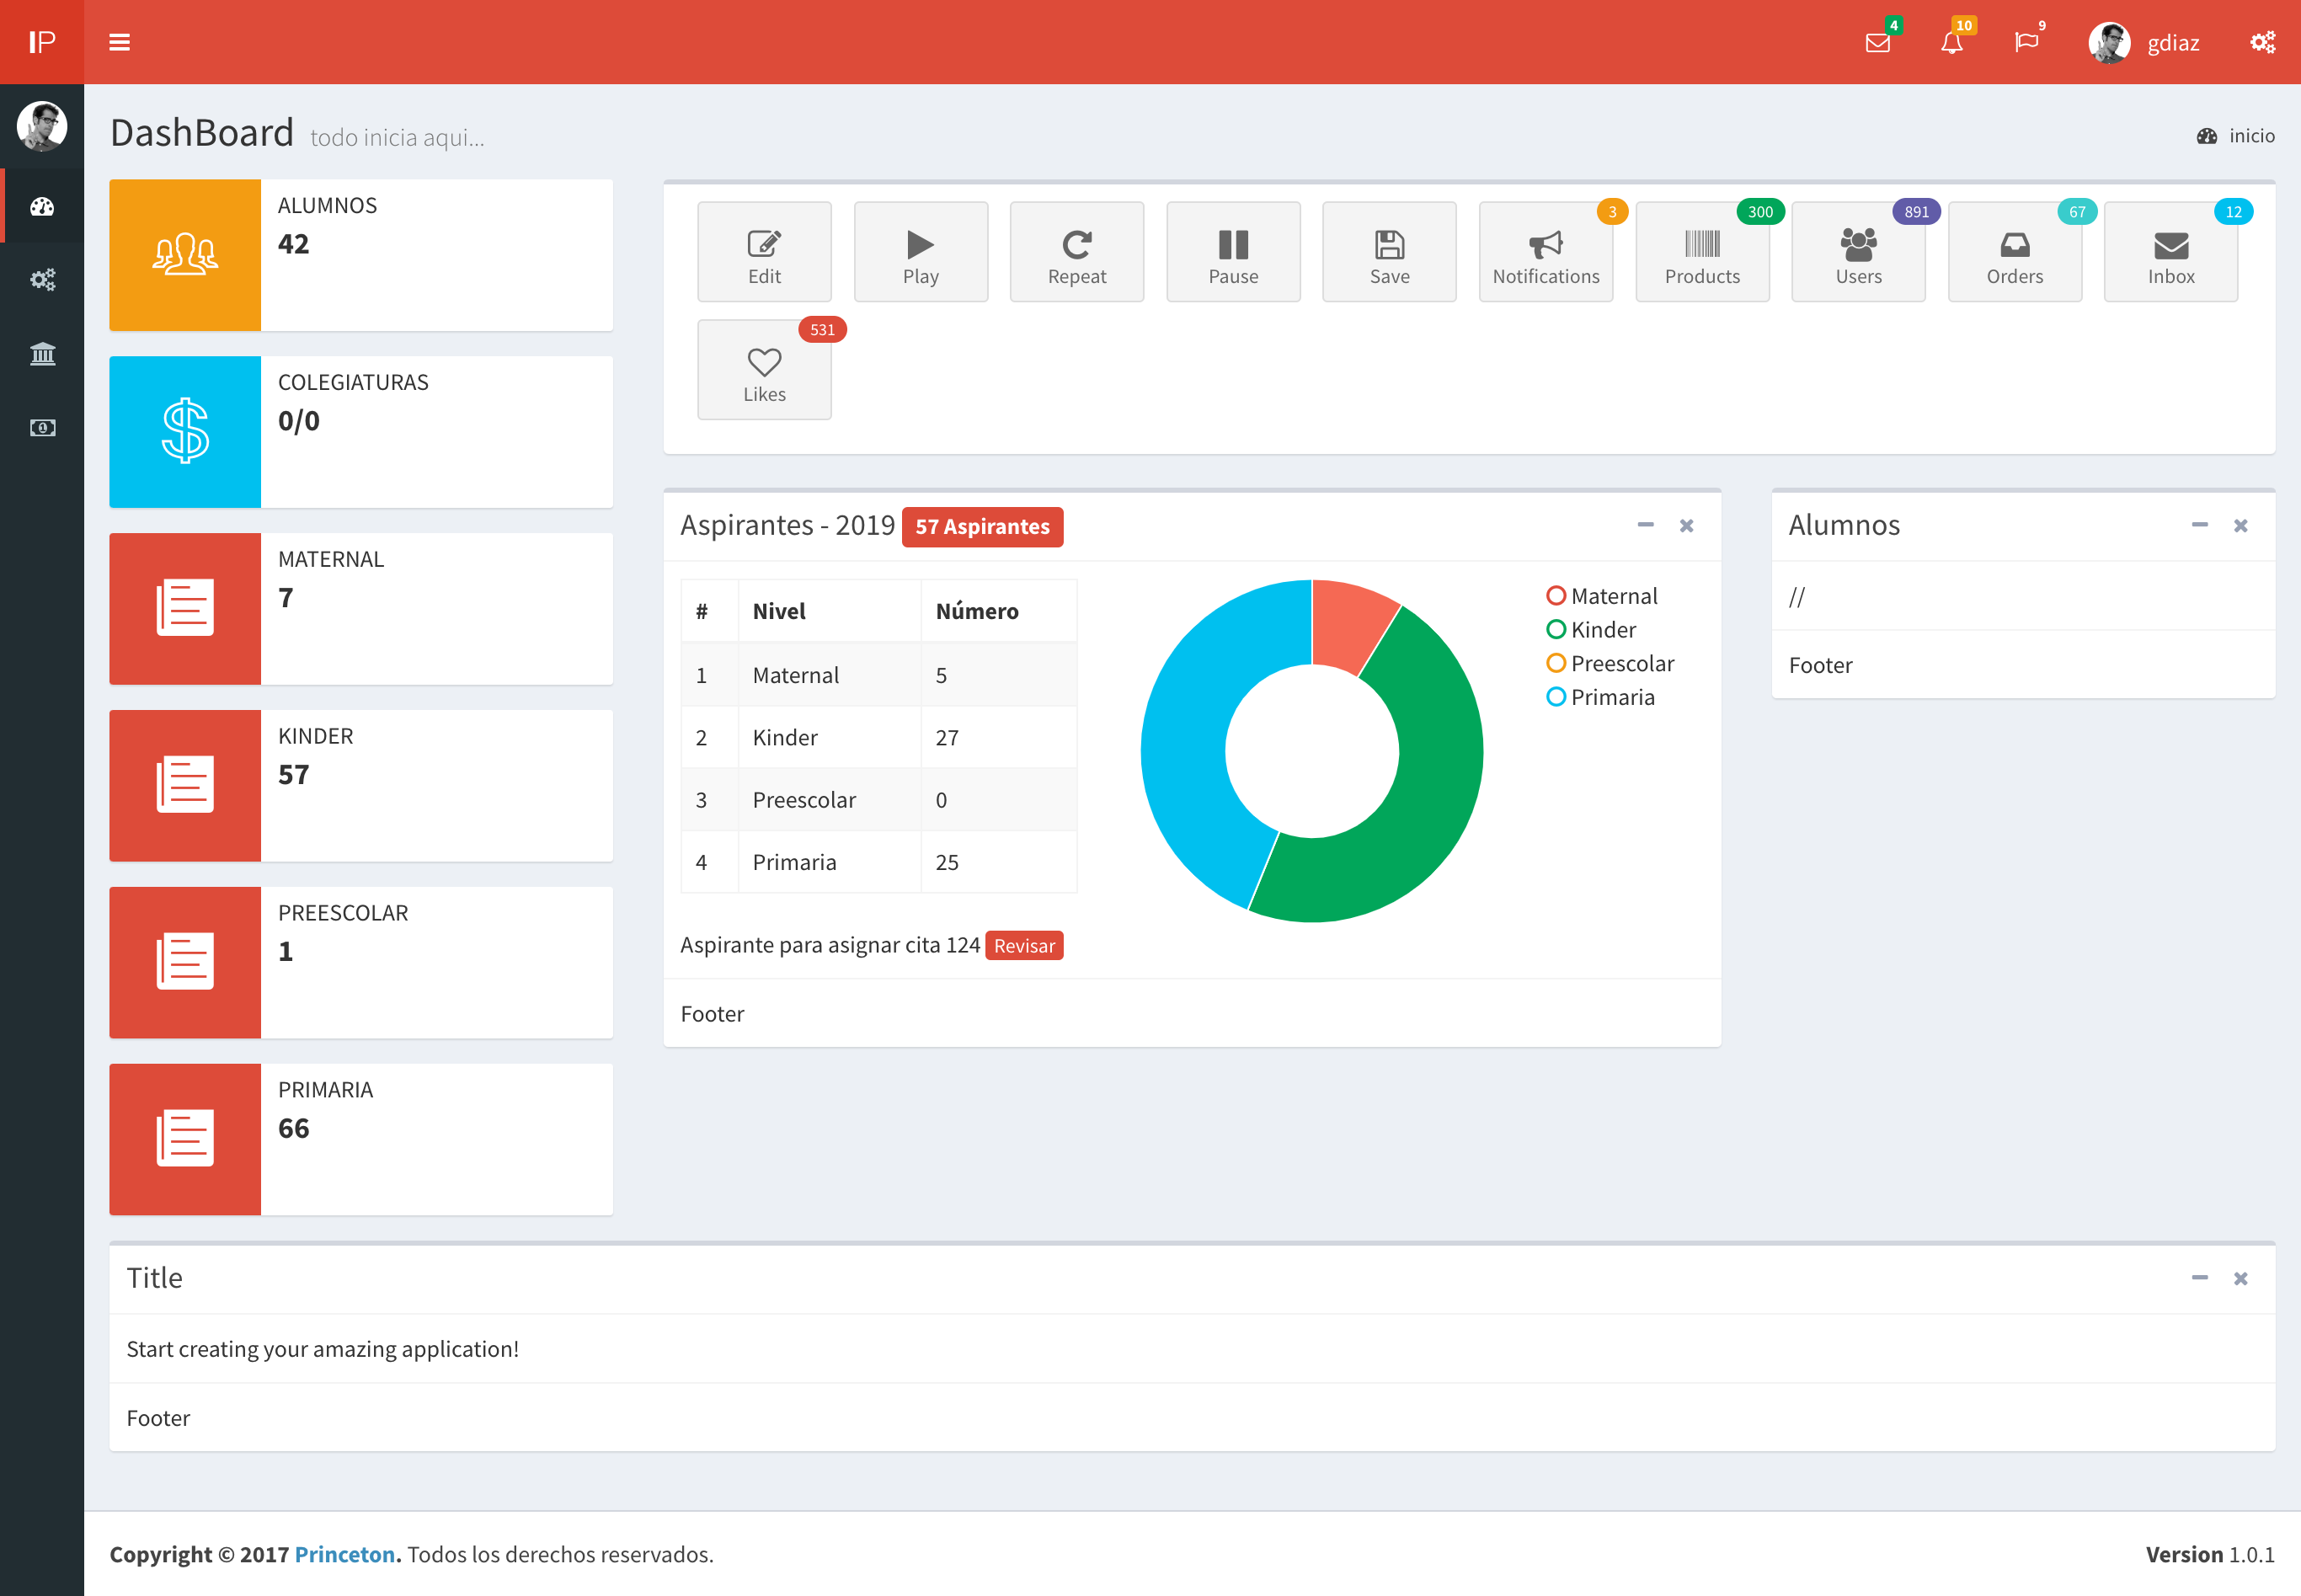
Task: Select the bank building icon in sidebar
Action: coord(42,354)
